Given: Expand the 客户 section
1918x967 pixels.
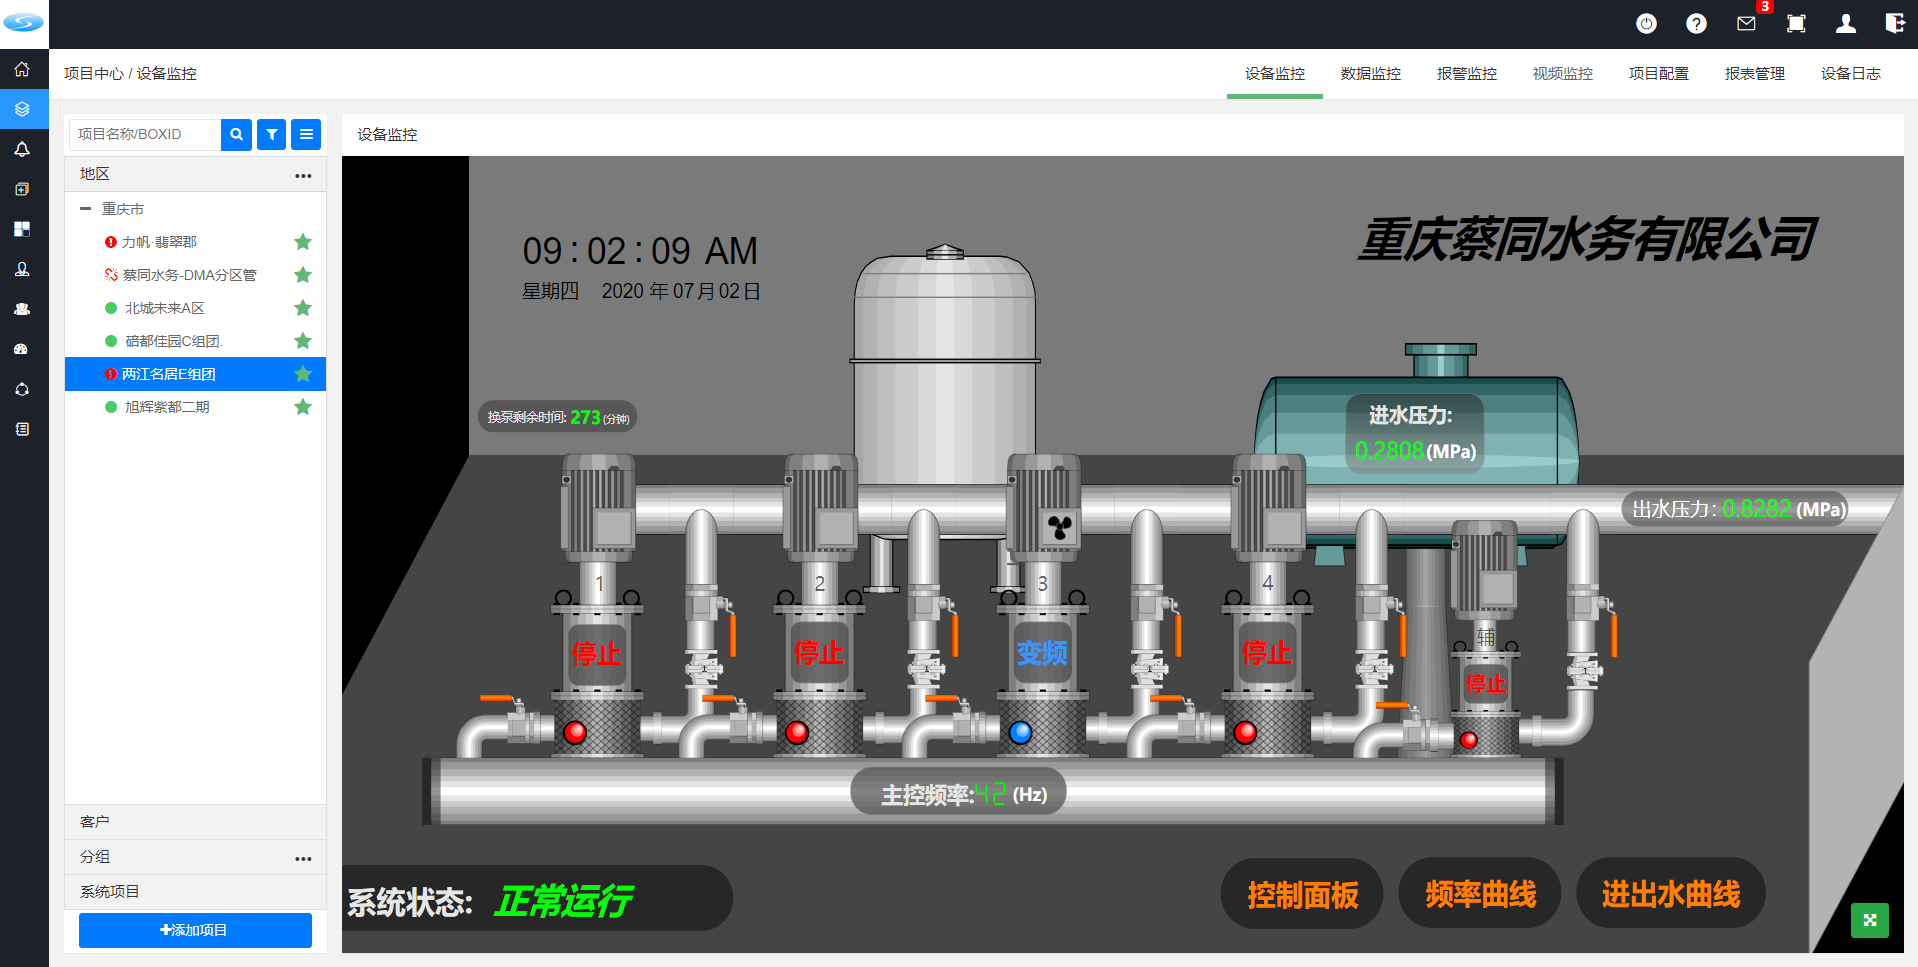Looking at the screenshot, I should point(195,822).
